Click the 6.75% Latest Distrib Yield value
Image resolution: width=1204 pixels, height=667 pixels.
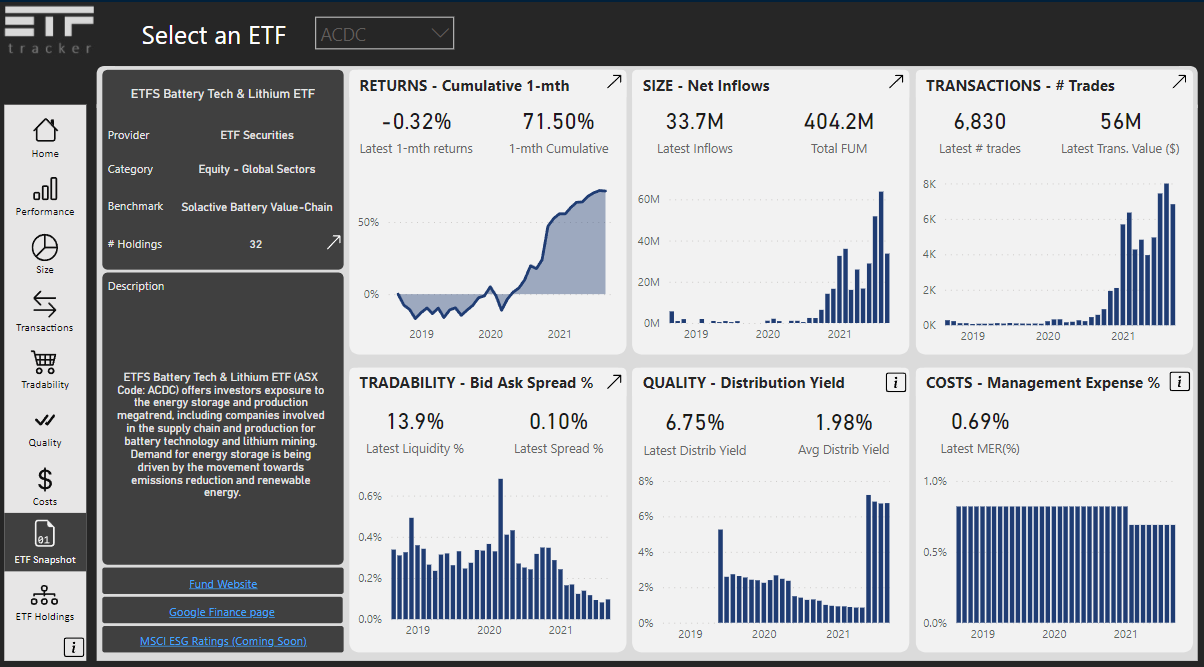tap(695, 422)
